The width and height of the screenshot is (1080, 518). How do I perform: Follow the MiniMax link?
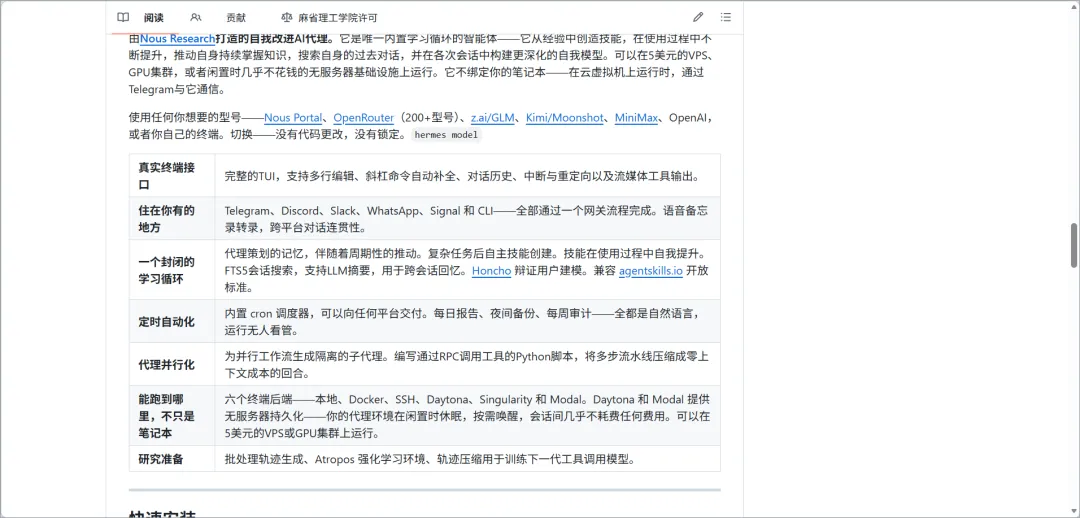636,118
